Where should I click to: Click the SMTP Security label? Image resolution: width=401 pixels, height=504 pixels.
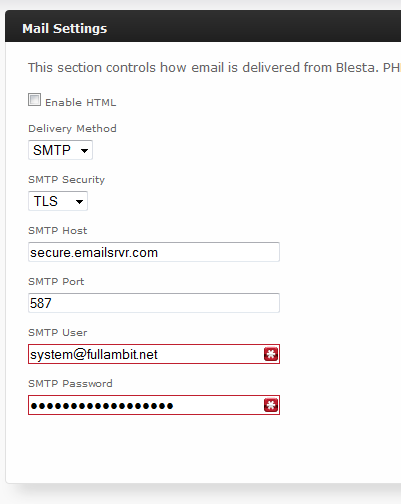pos(67,180)
